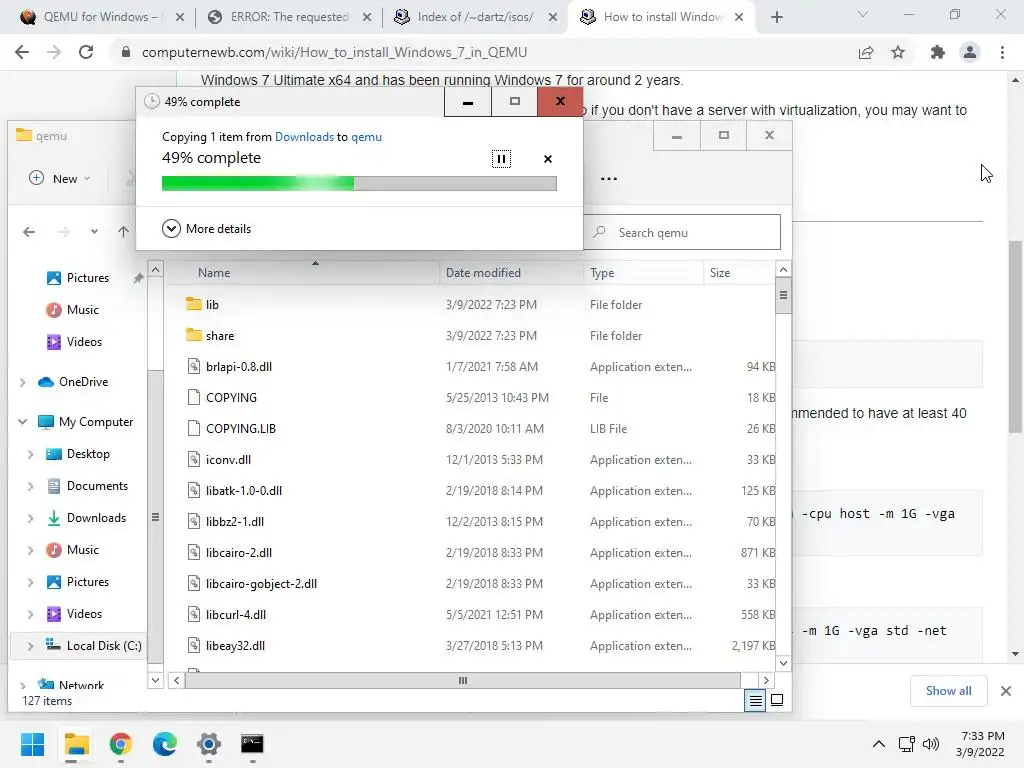Select libcurl-4.dll file

(236, 615)
